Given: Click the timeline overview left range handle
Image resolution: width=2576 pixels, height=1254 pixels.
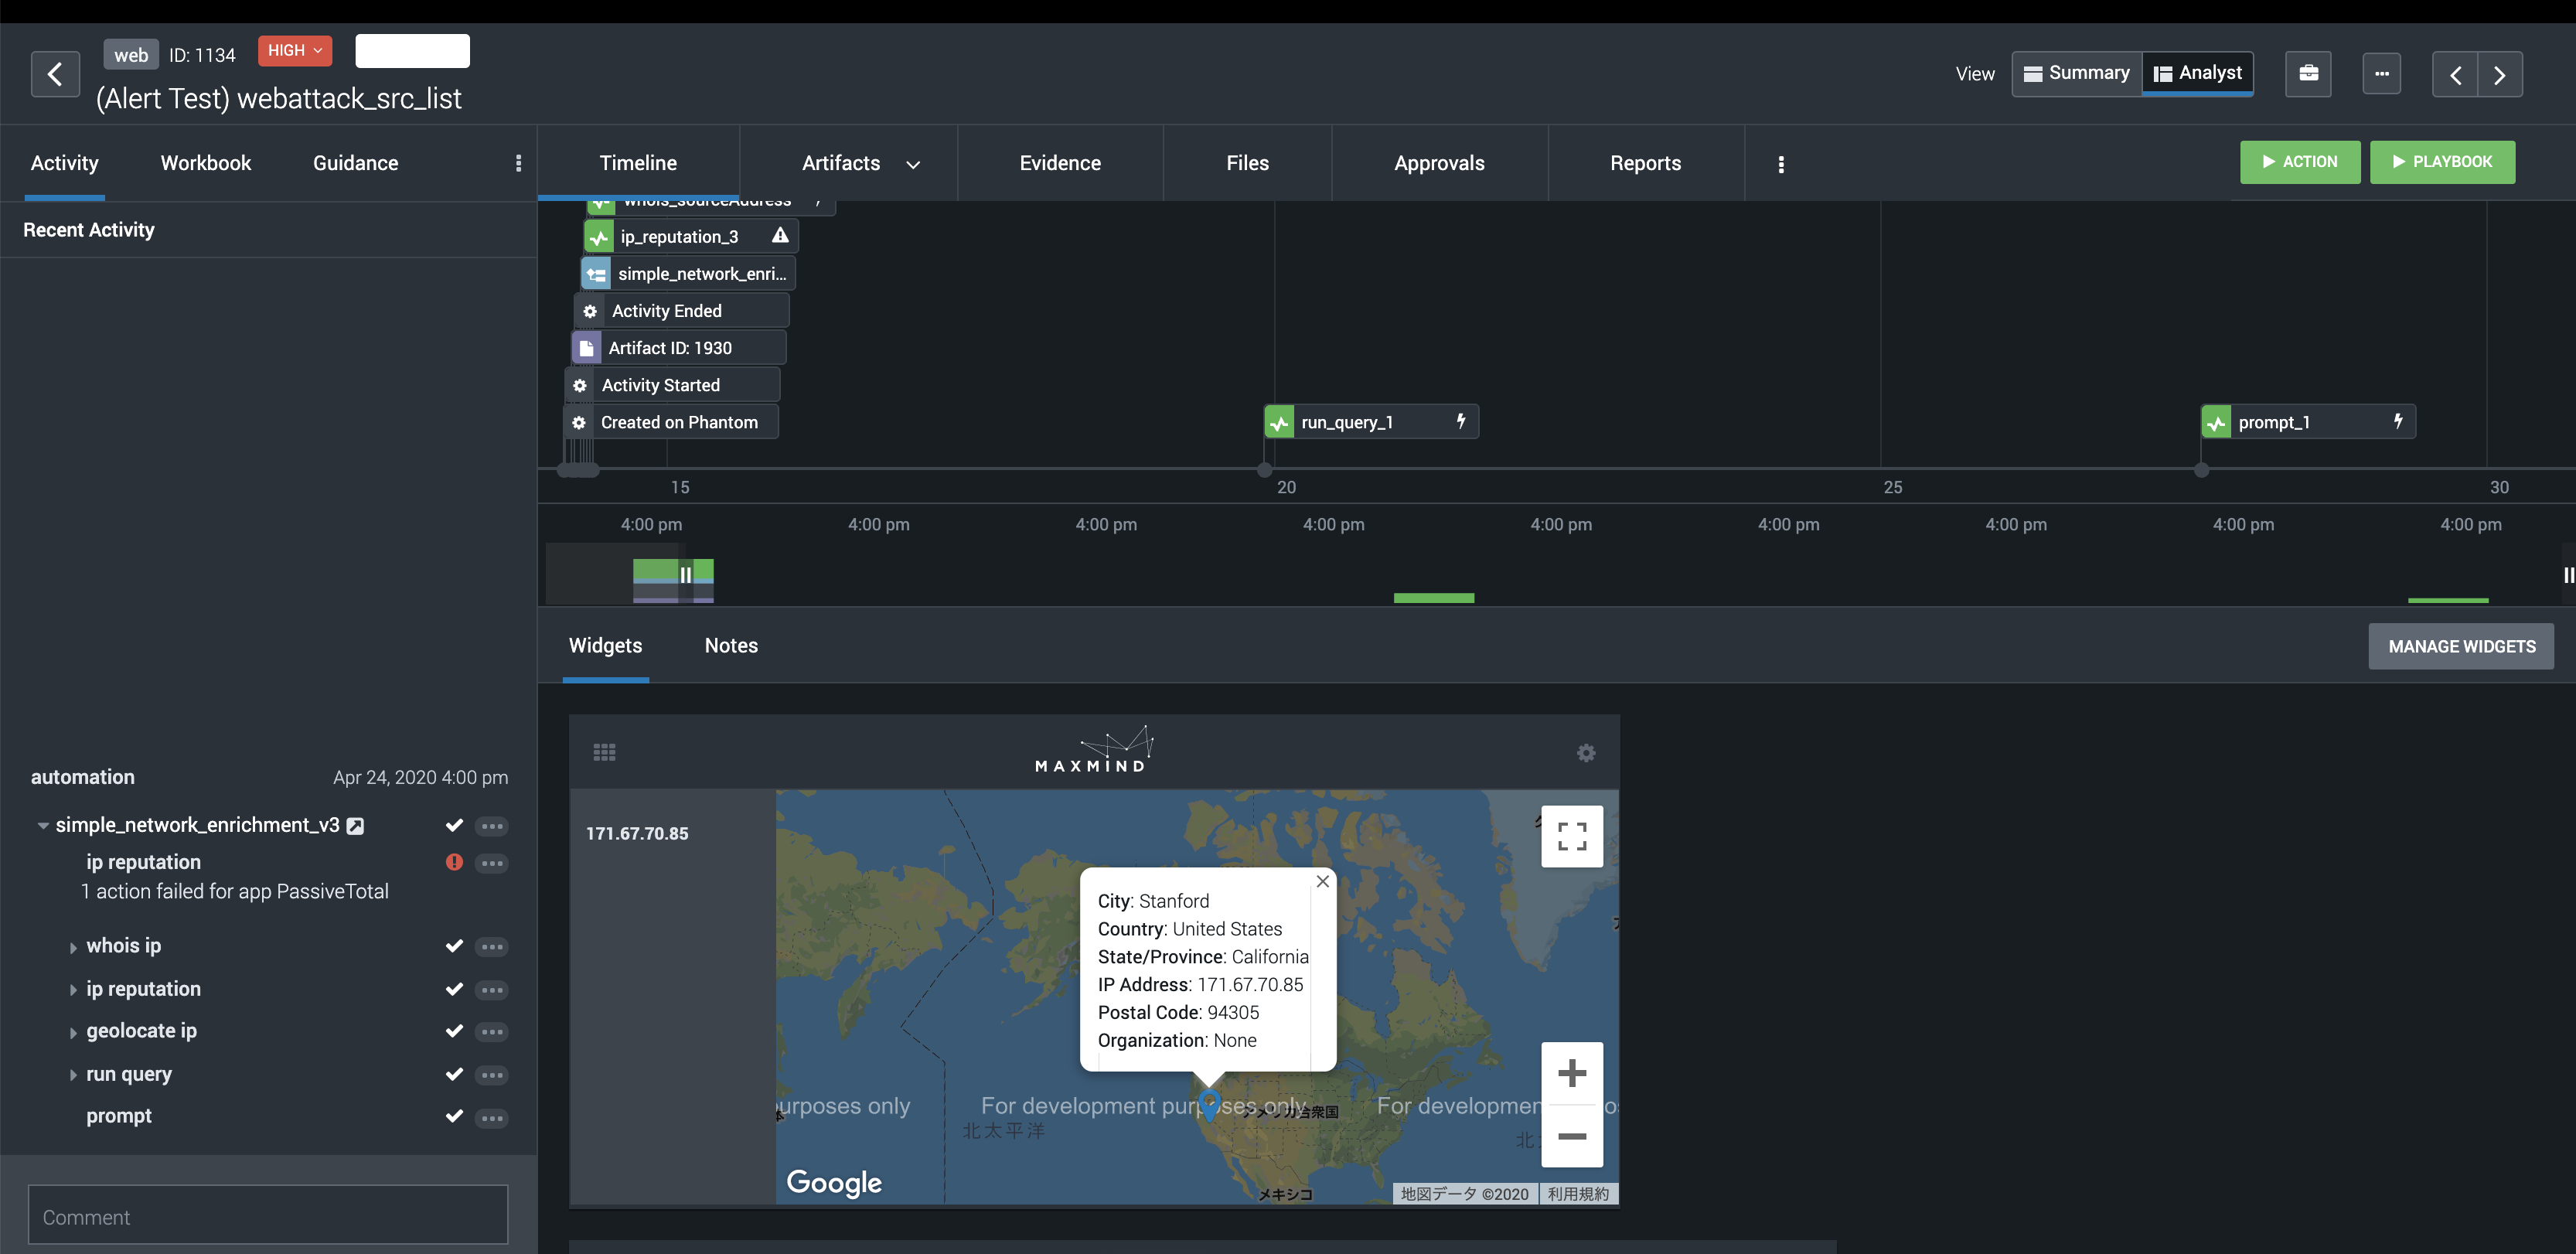Looking at the screenshot, I should [x=686, y=575].
